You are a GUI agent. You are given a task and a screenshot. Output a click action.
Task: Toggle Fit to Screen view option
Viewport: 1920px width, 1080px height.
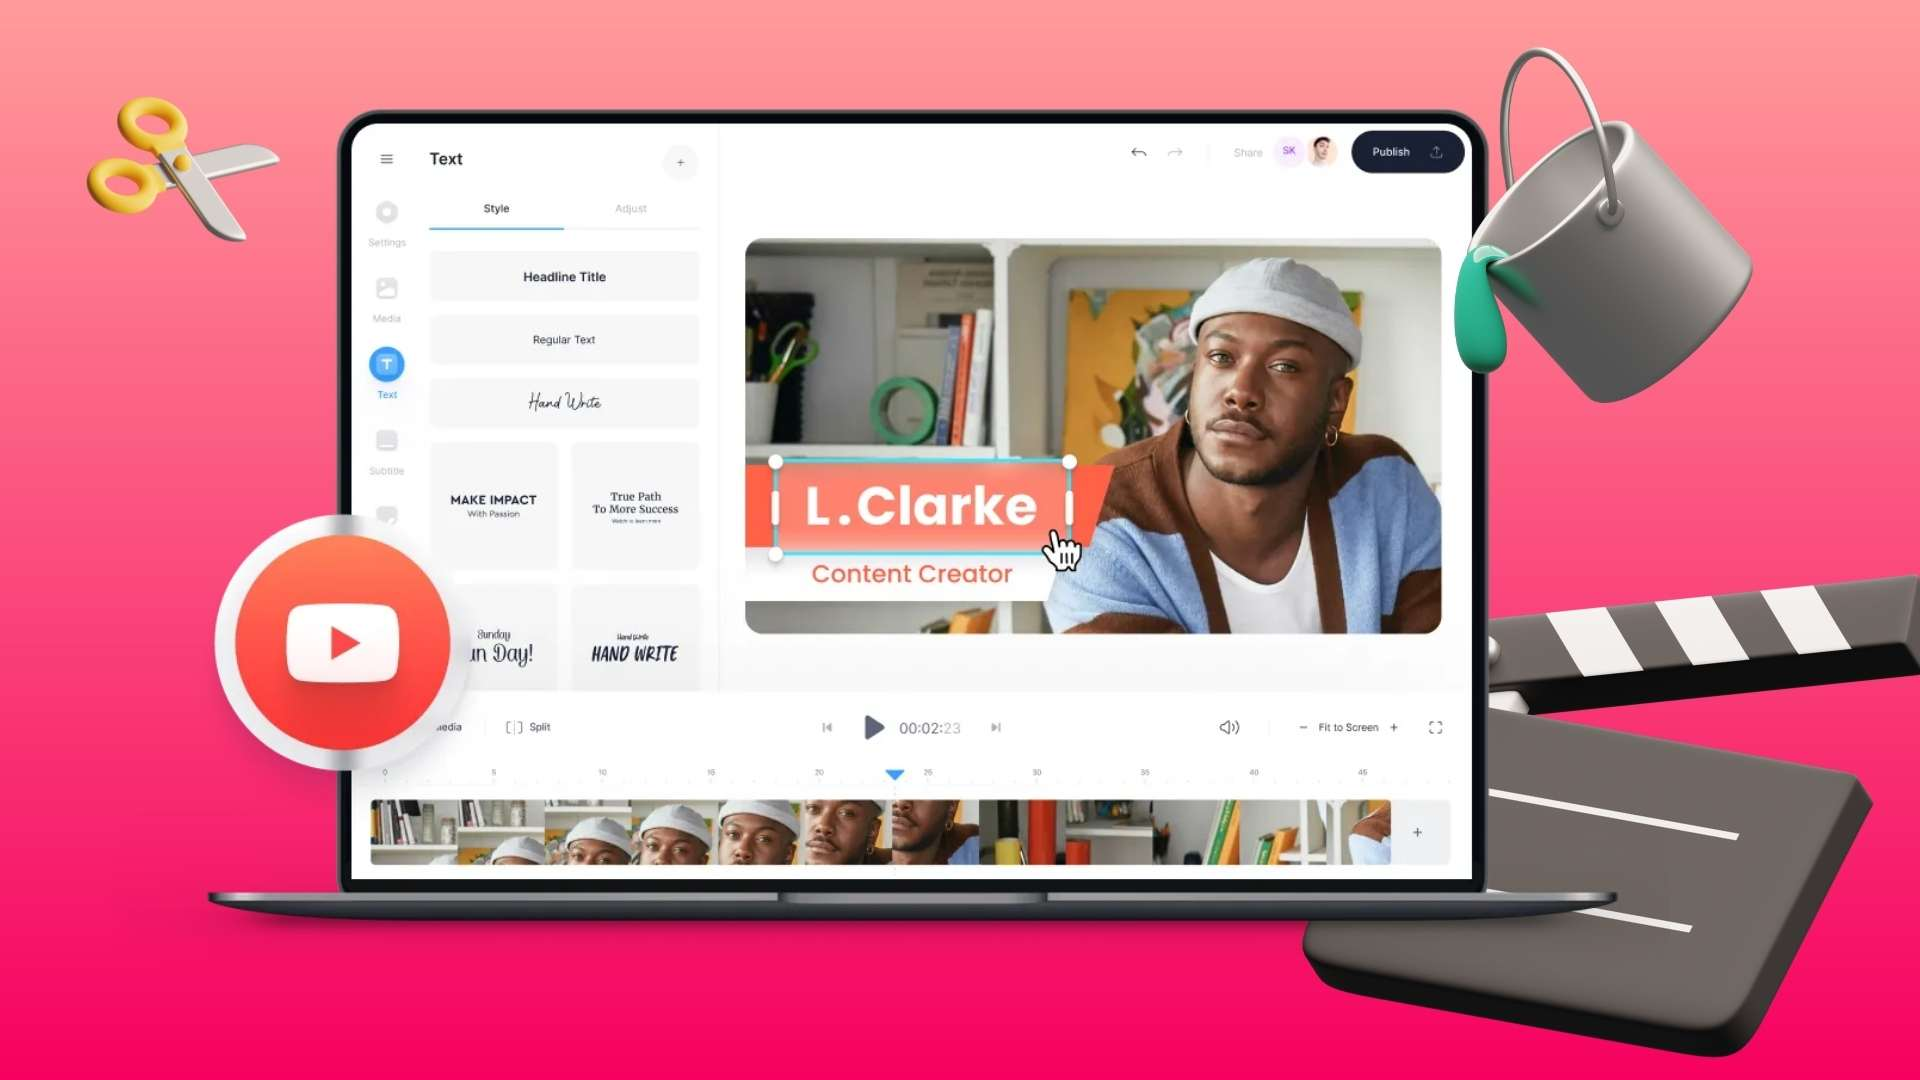click(x=1348, y=727)
